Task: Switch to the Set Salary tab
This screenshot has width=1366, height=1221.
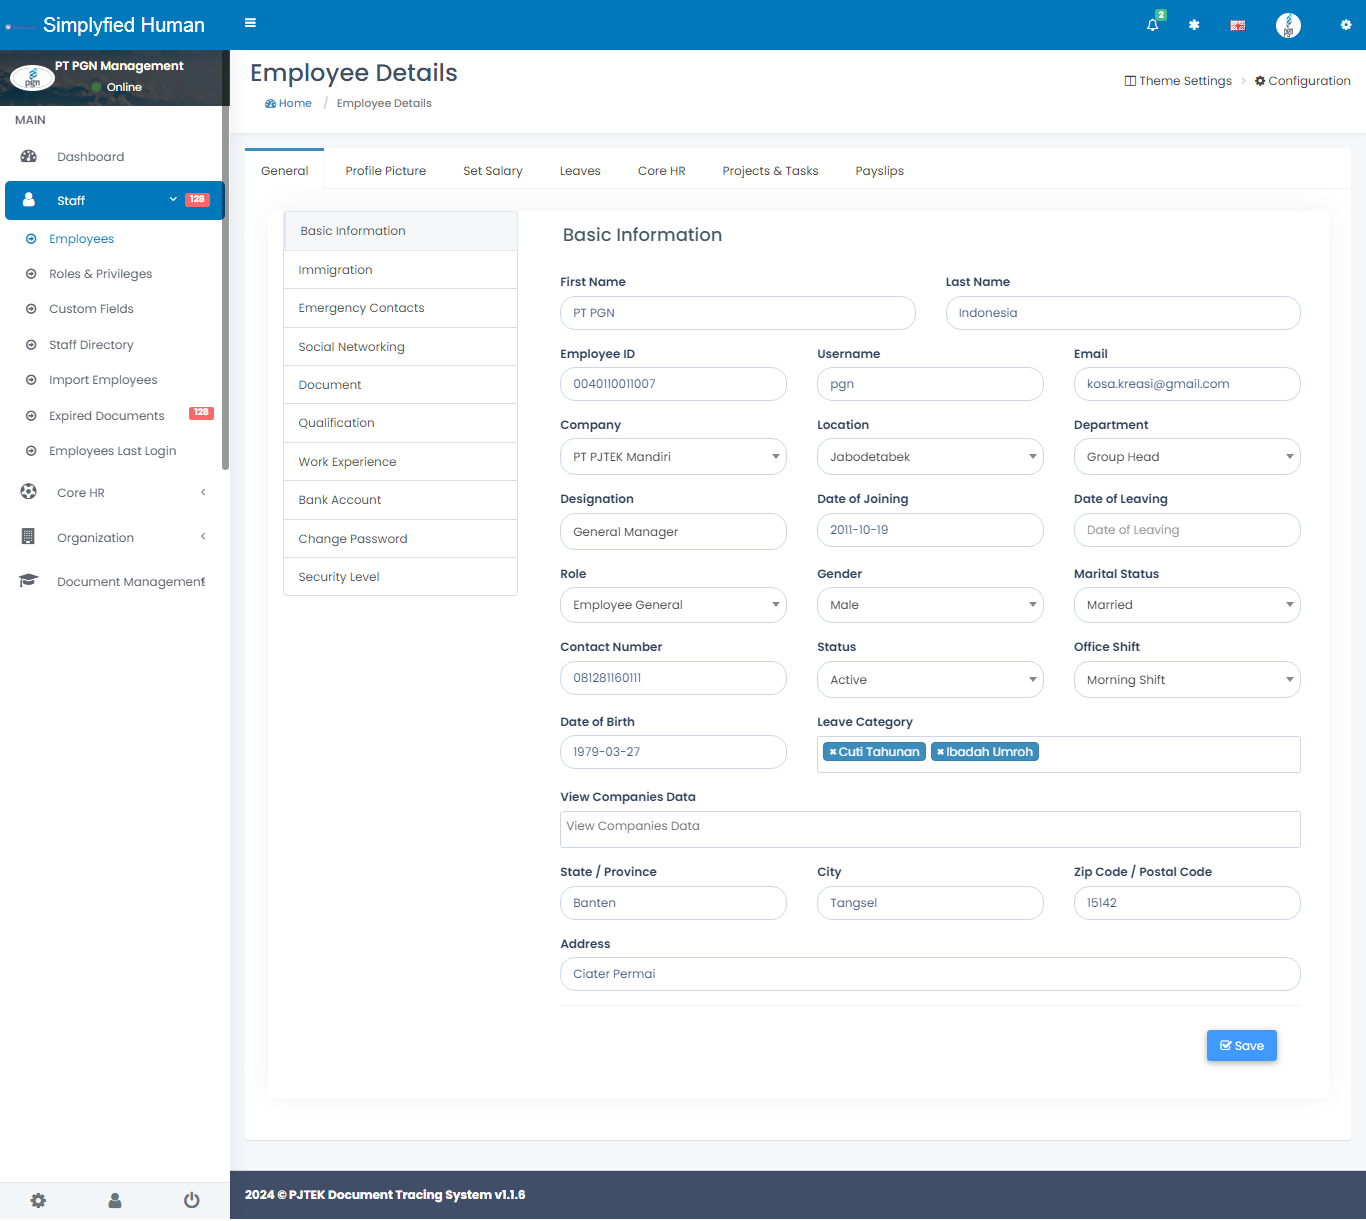Action: coord(492,171)
